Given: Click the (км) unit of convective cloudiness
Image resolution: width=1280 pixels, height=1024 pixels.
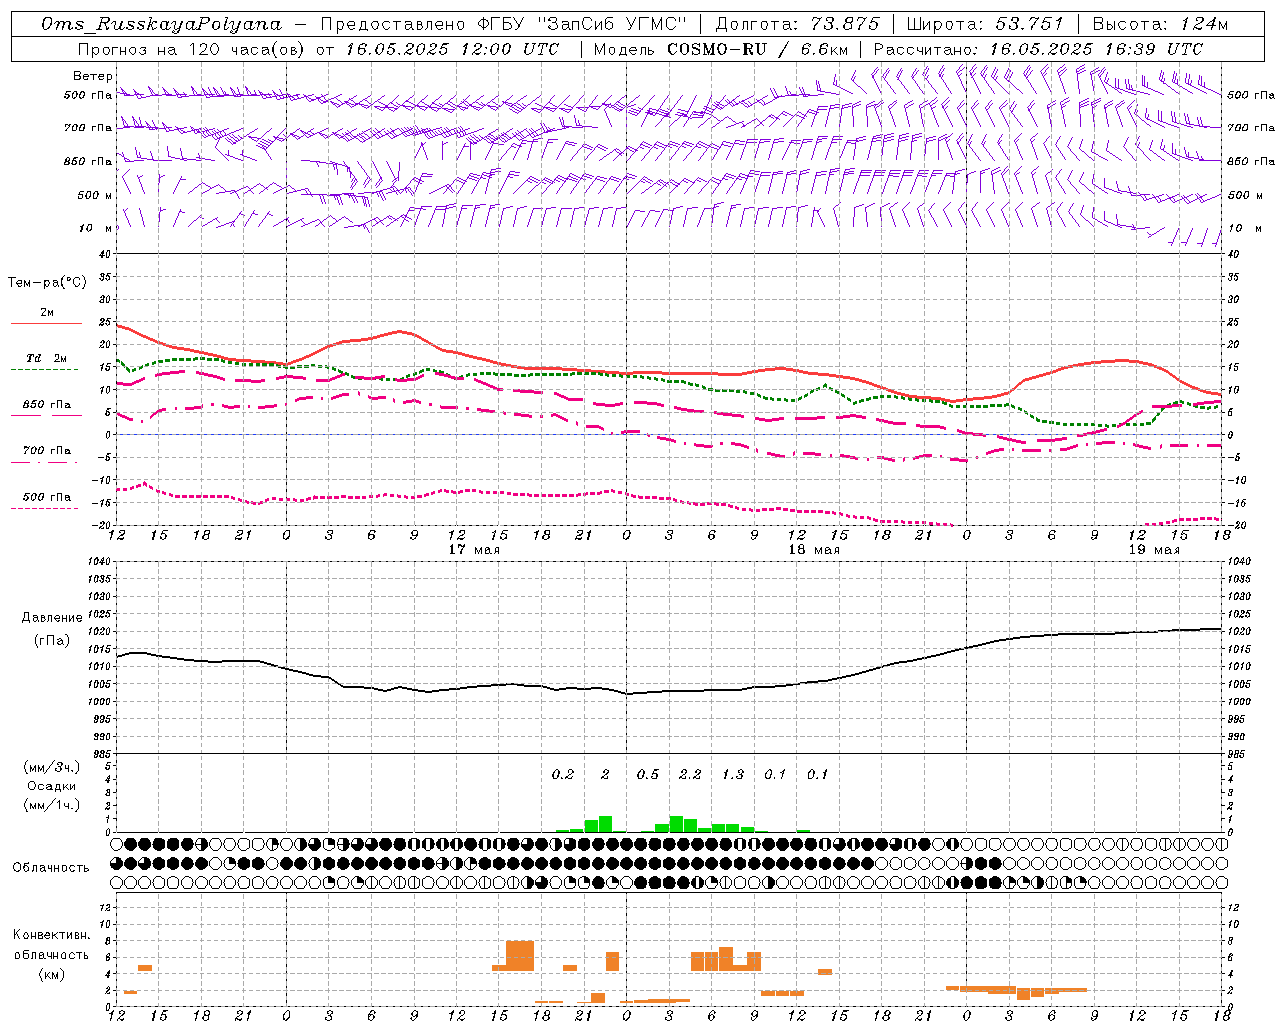Looking at the screenshot, I should pos(51,974).
